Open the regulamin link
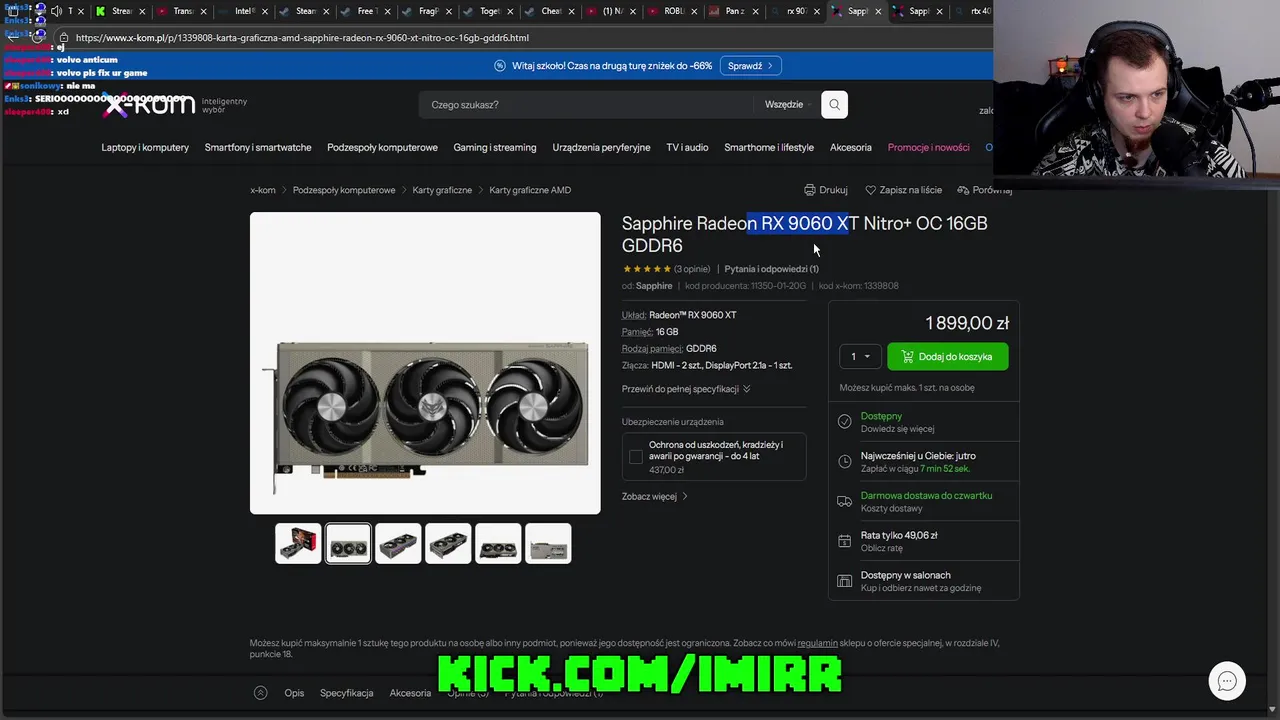This screenshot has width=1280, height=720. pyautogui.click(x=818, y=643)
